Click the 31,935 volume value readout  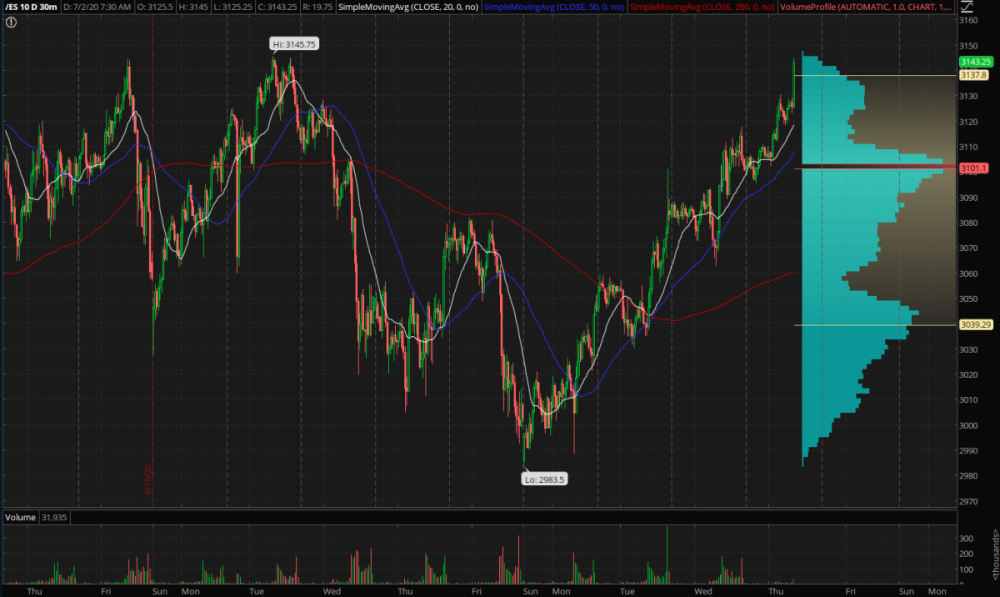(x=54, y=517)
